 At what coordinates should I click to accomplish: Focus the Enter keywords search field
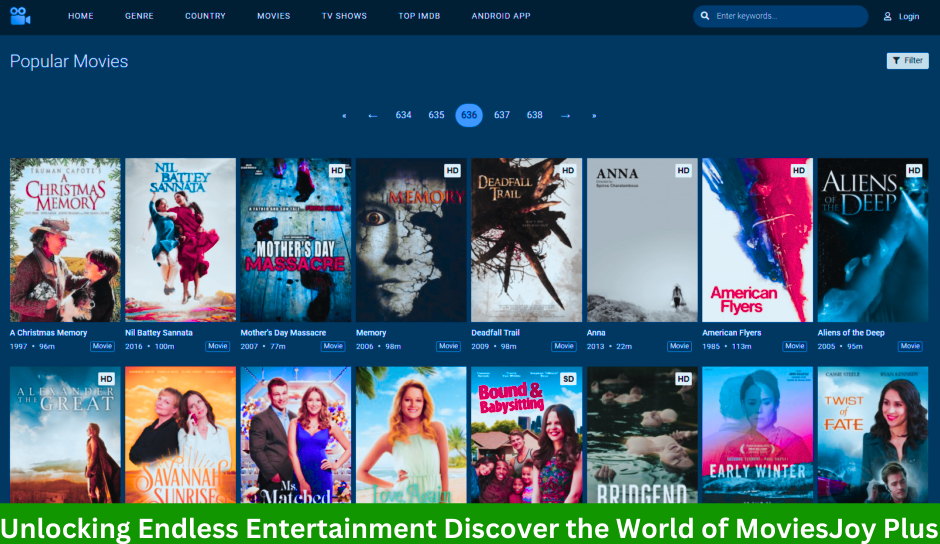tap(781, 16)
